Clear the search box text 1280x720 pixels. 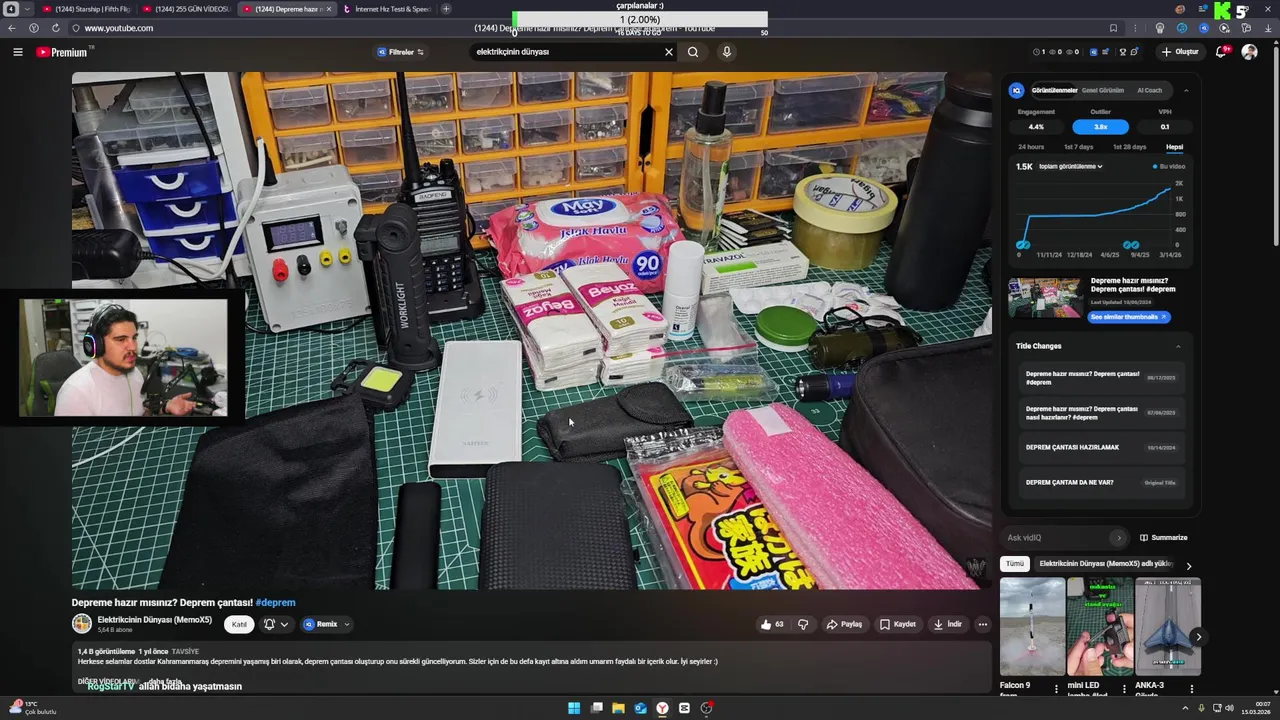pos(669,52)
